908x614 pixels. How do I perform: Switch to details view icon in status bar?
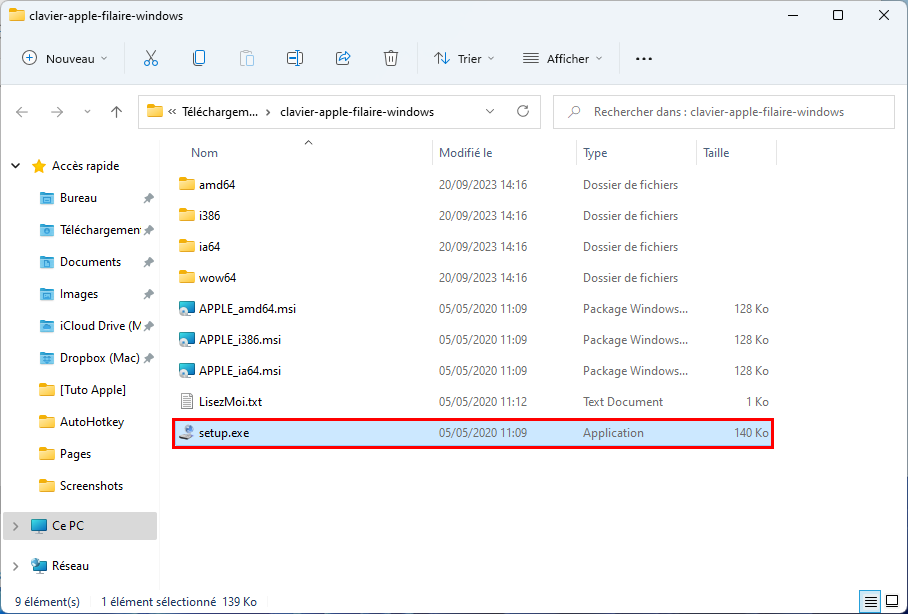(870, 602)
